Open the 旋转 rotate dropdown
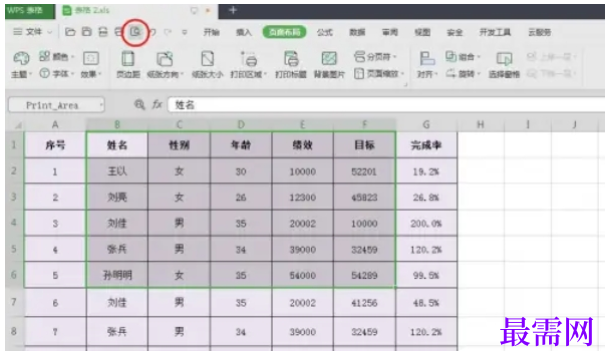Image resolution: width=612 pixels, height=363 pixels. pyautogui.click(x=463, y=73)
